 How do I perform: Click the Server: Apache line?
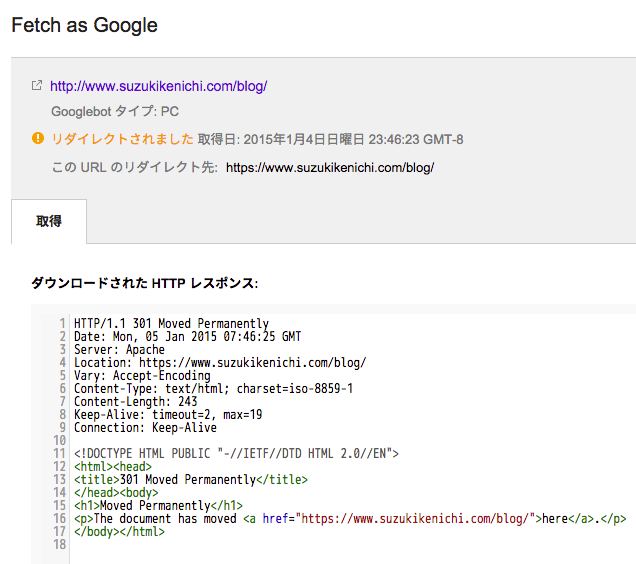[x=119, y=349]
